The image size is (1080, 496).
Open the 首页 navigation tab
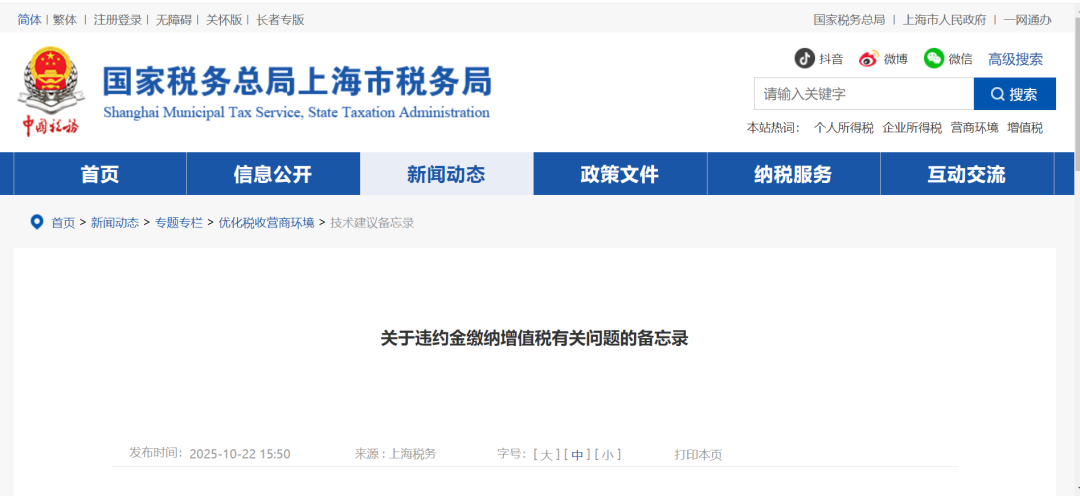click(100, 174)
